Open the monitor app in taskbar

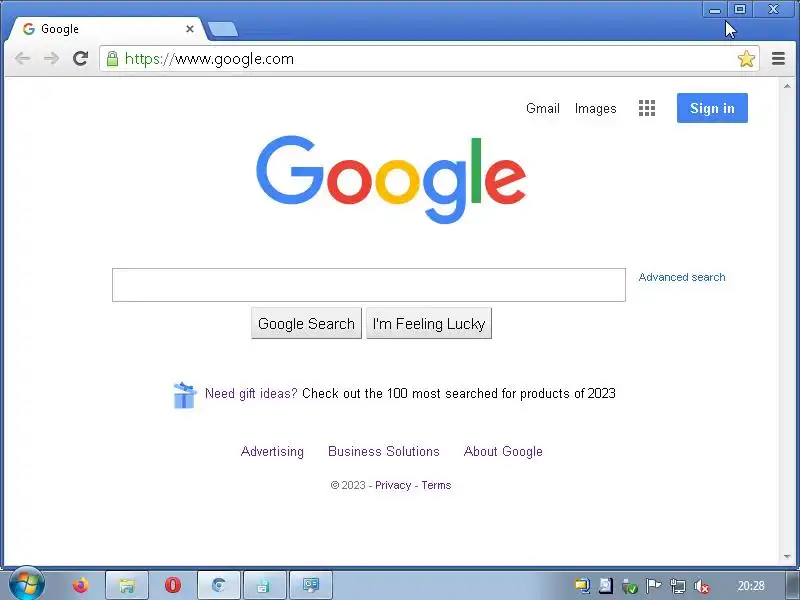[311, 585]
